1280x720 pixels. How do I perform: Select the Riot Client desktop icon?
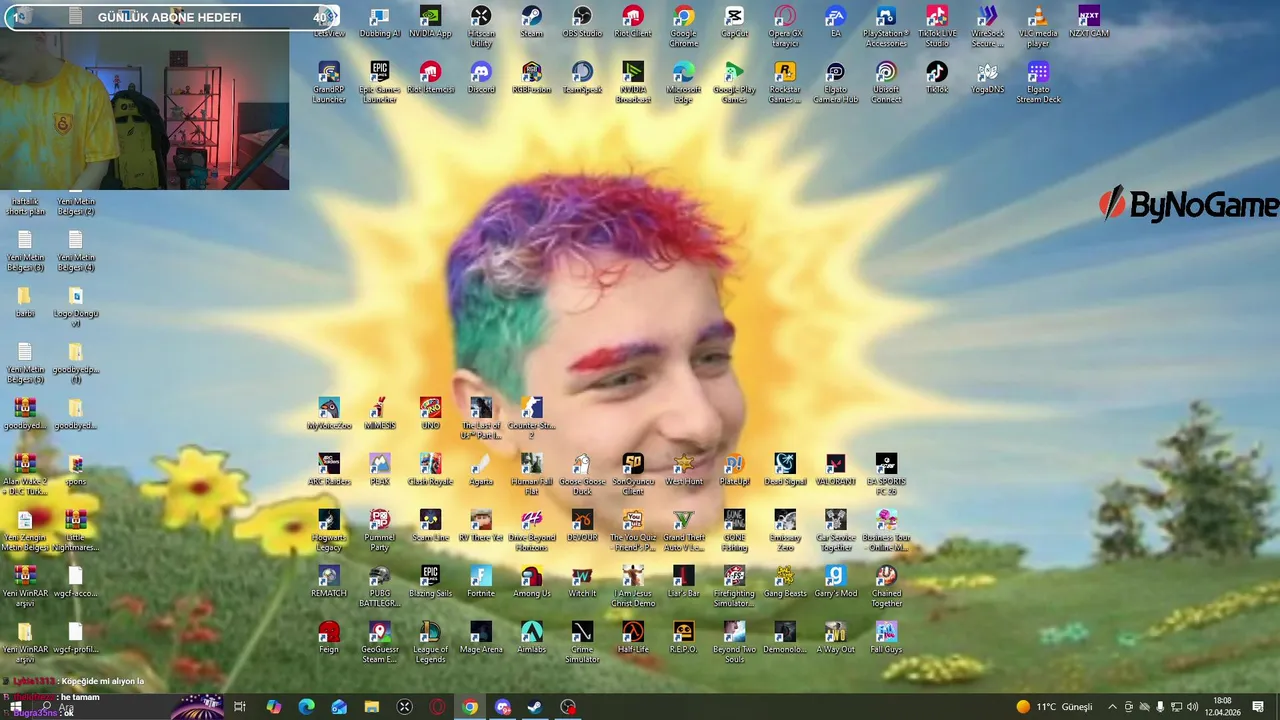pos(633,22)
